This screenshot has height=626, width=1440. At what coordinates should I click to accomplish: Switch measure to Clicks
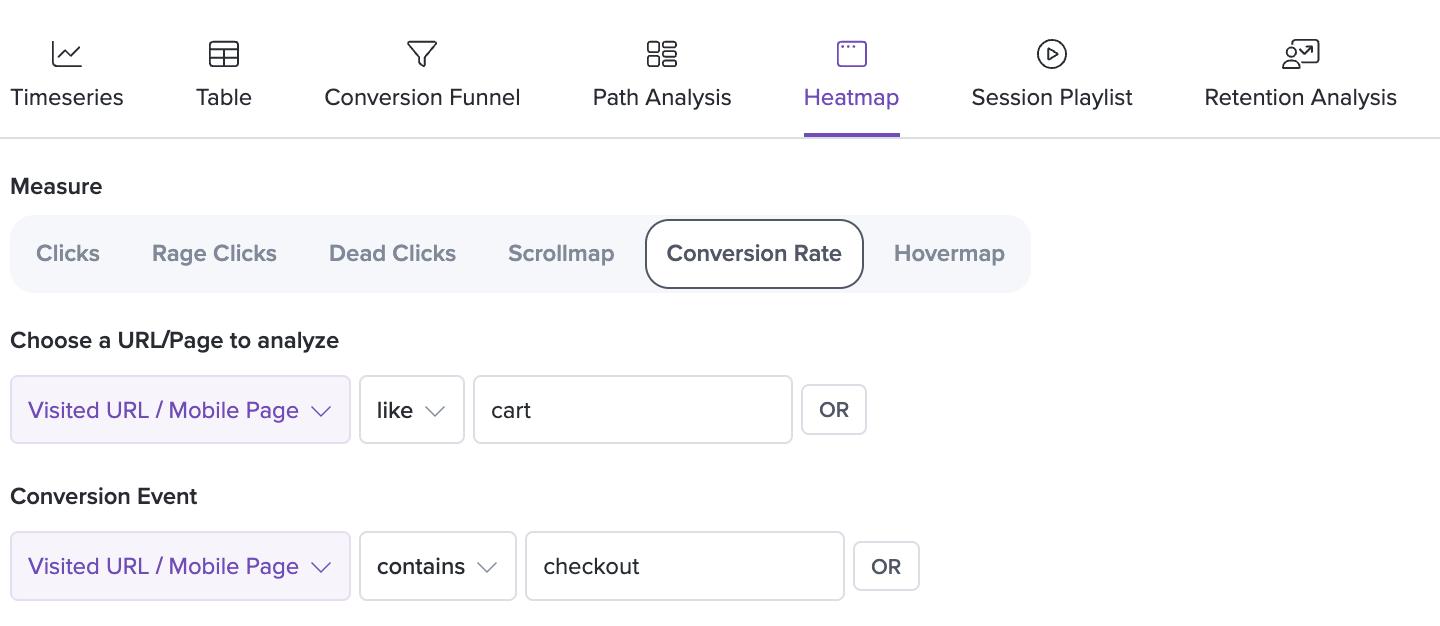tap(68, 254)
